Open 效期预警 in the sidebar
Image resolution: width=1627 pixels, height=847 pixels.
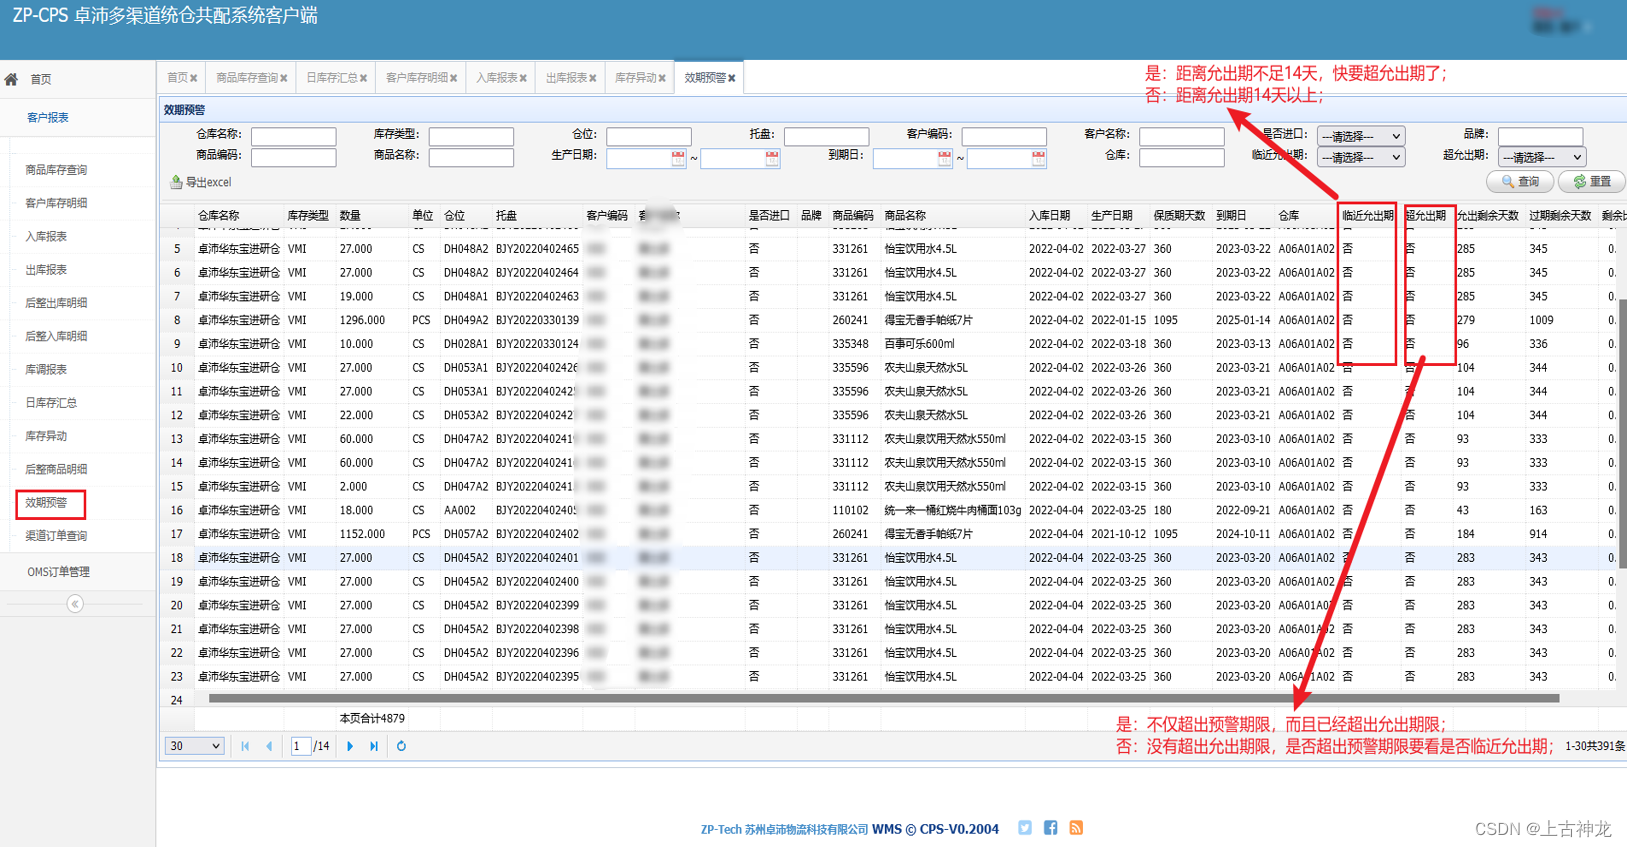click(46, 503)
